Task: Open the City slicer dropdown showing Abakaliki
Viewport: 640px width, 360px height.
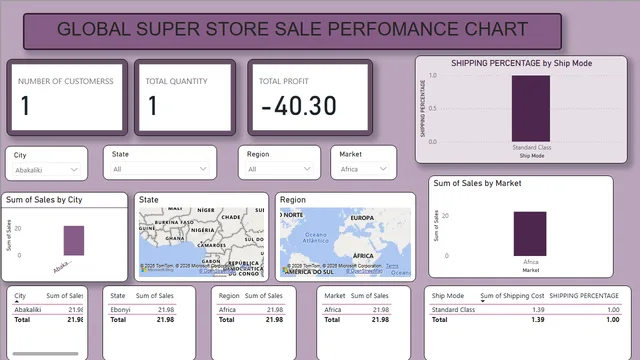Action: (x=47, y=170)
